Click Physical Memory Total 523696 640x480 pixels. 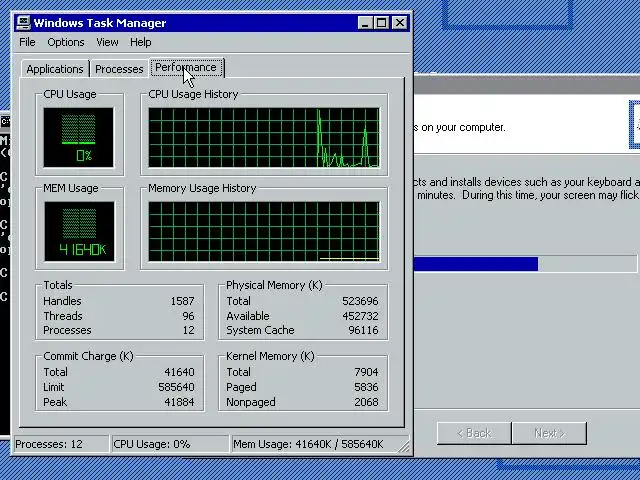tap(360, 301)
